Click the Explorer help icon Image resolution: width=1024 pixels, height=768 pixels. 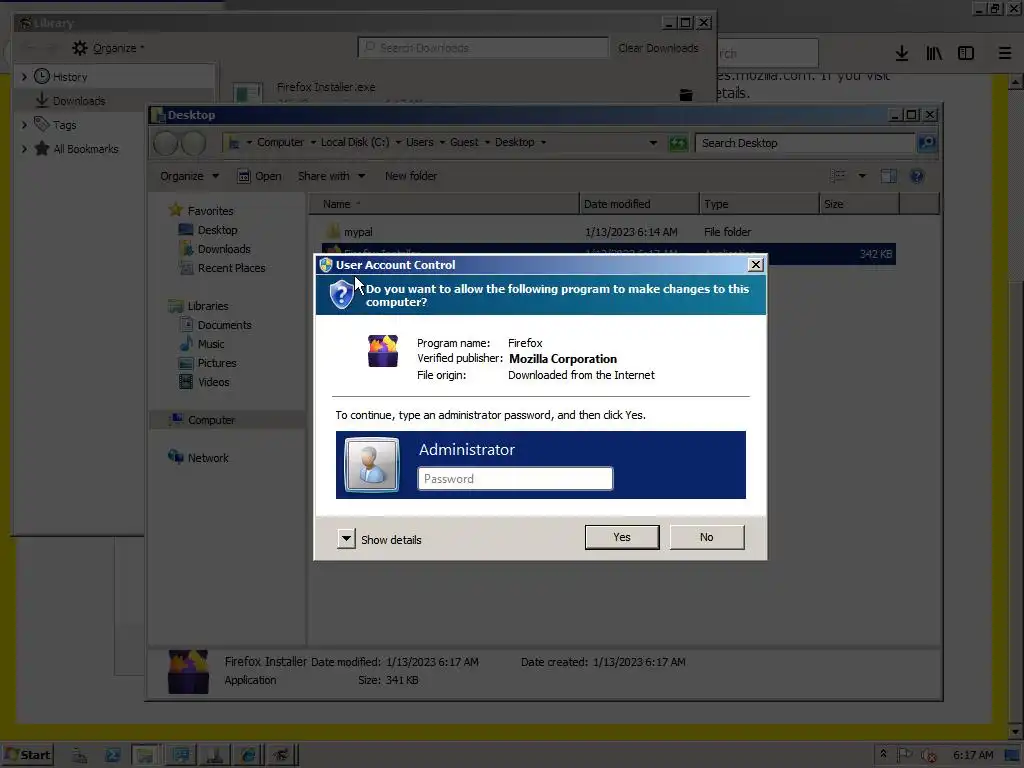coord(917,176)
